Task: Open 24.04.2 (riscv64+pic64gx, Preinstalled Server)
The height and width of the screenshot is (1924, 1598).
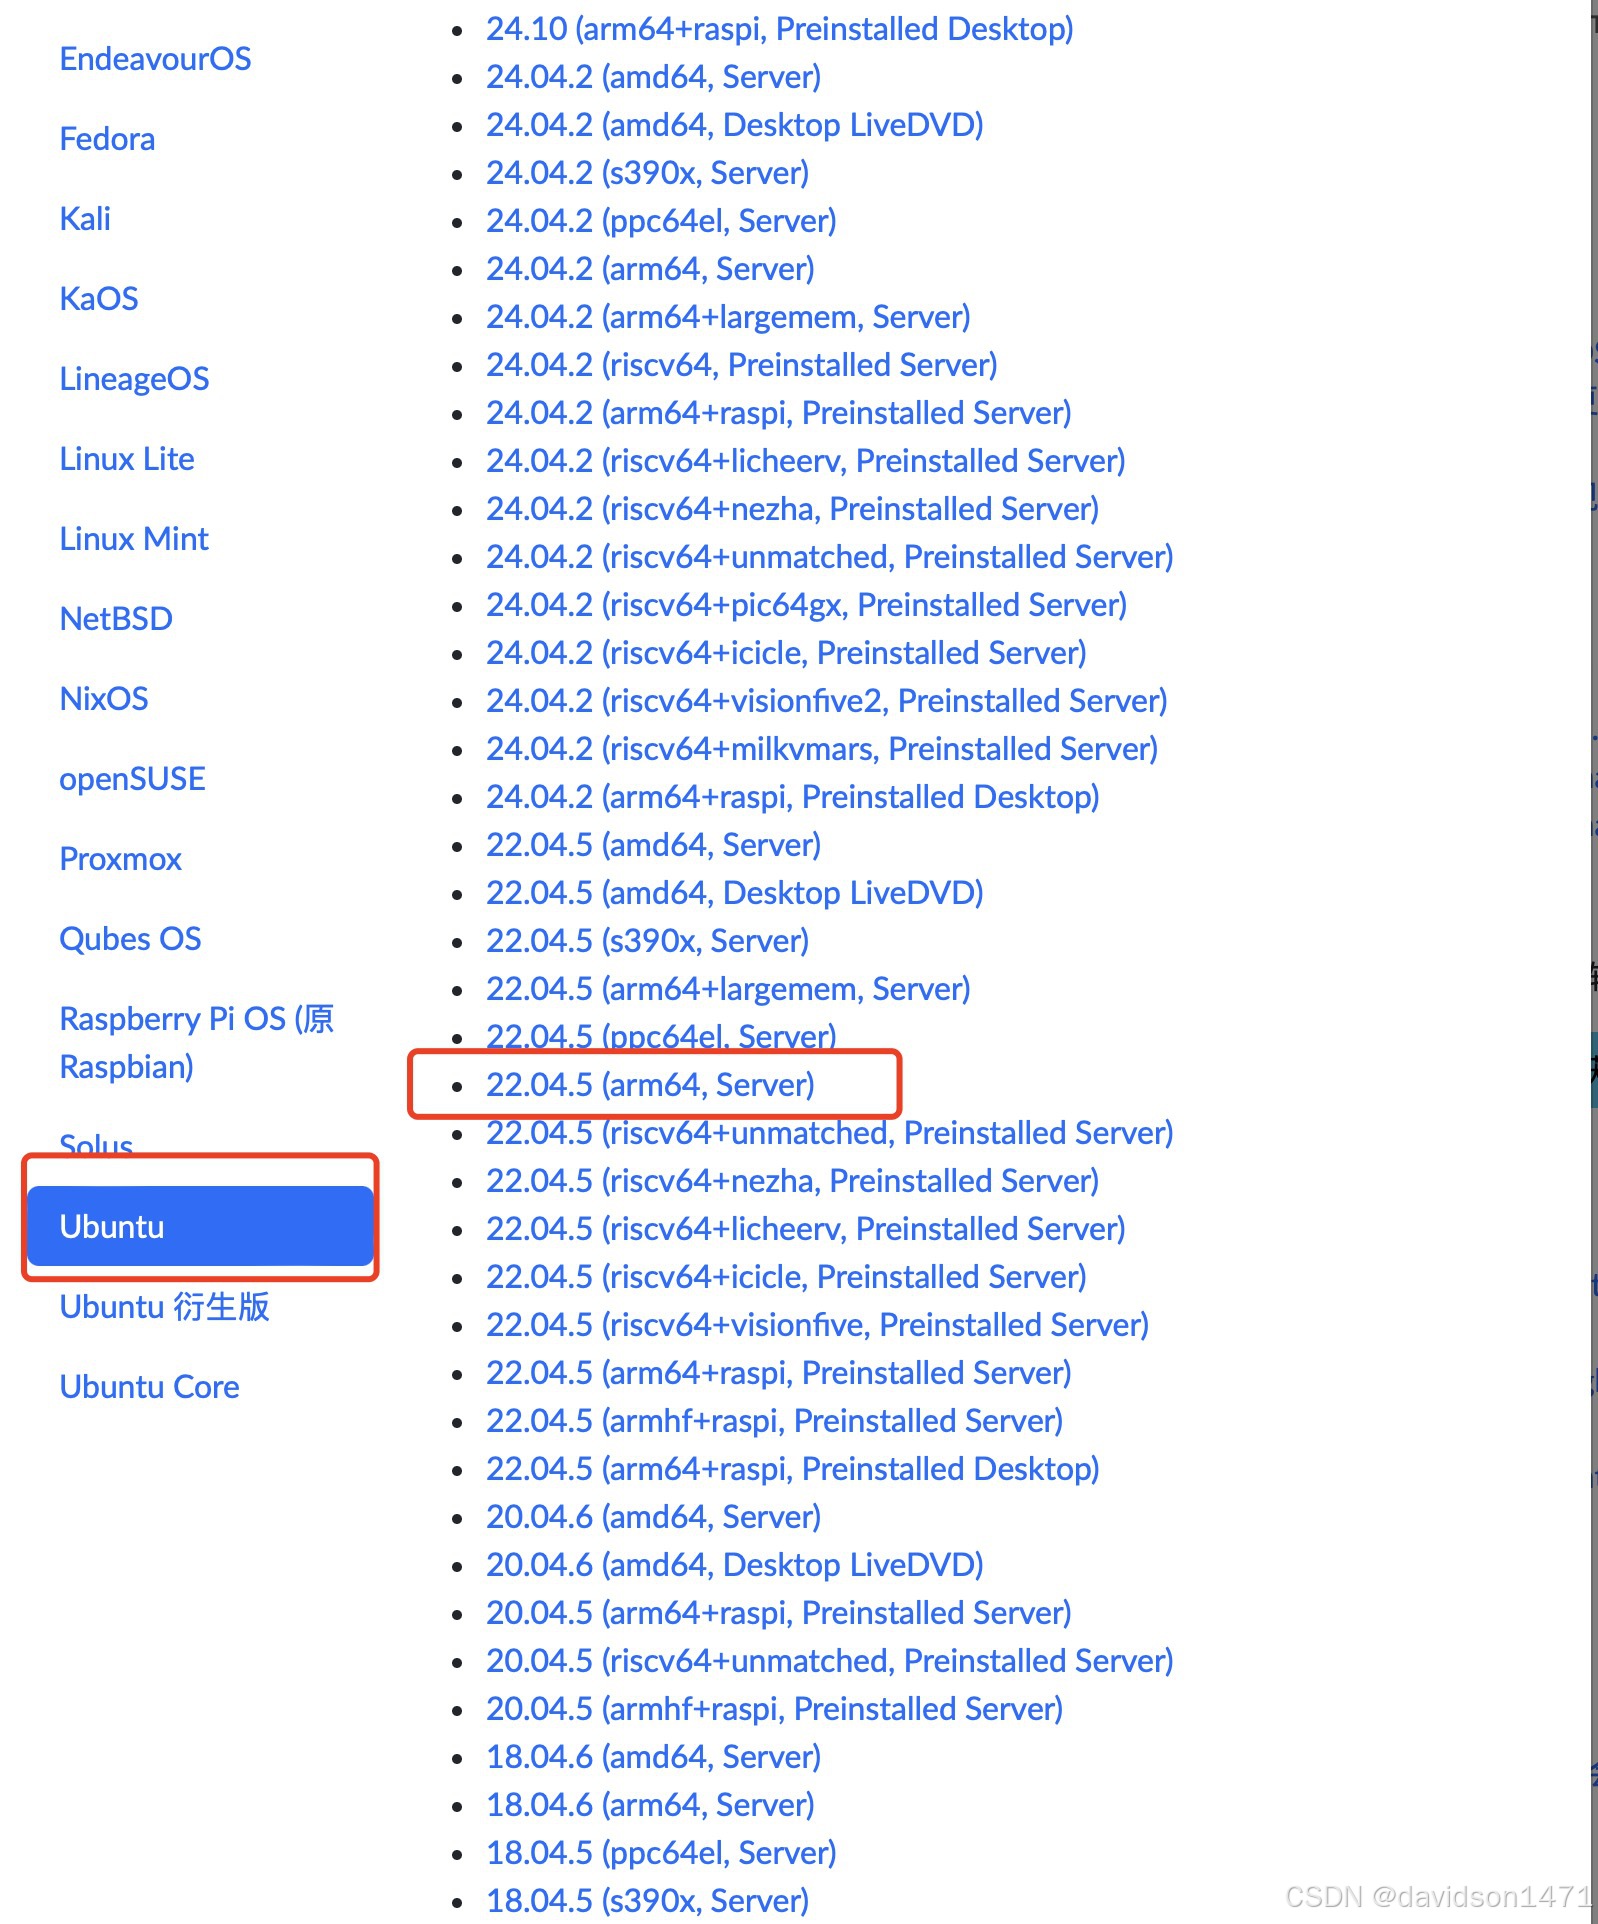Action: pyautogui.click(x=807, y=605)
